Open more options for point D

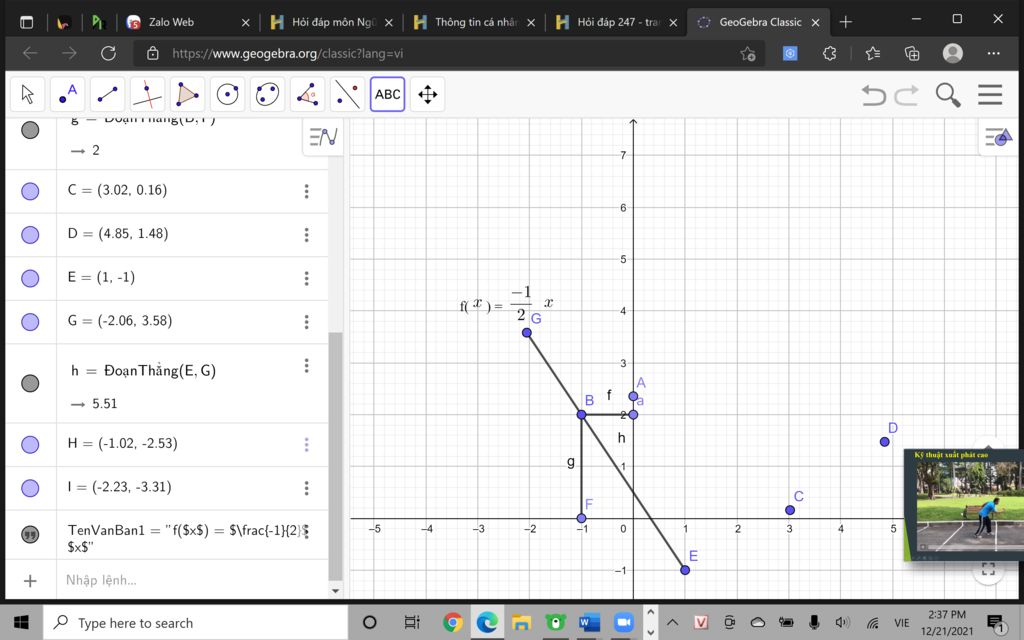pyautogui.click(x=306, y=235)
